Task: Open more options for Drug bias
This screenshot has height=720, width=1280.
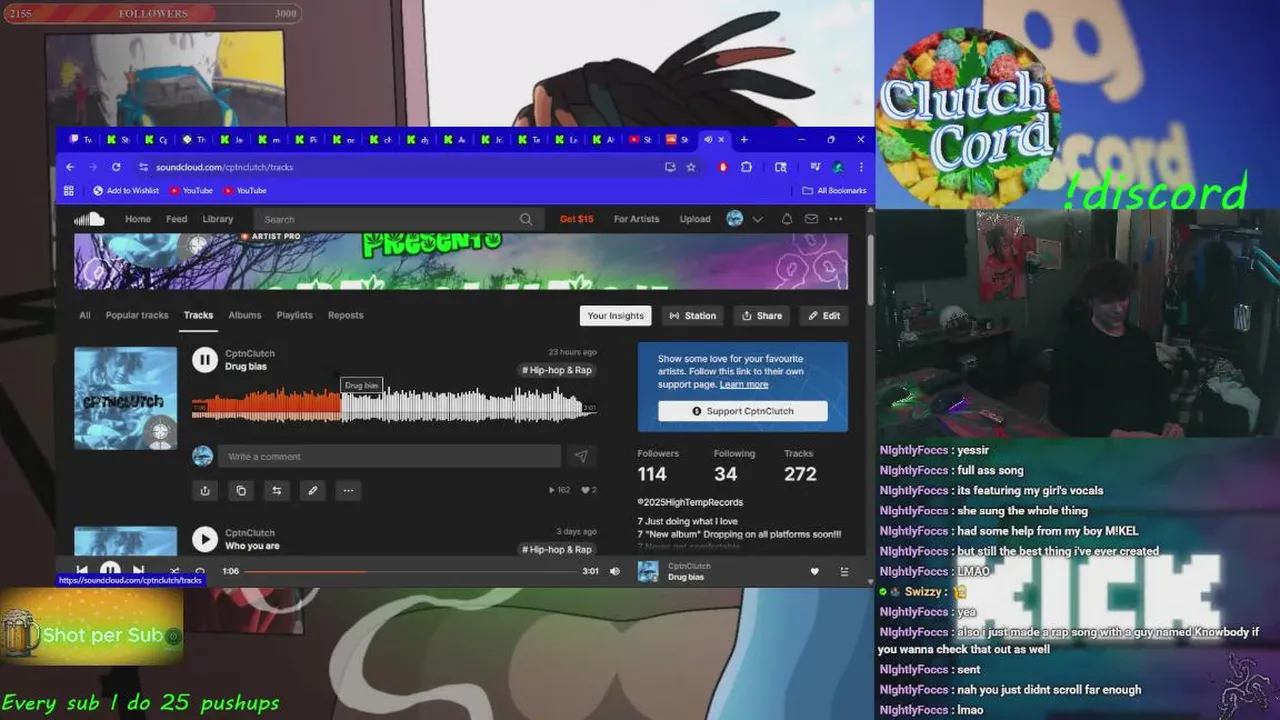Action: pyautogui.click(x=348, y=490)
